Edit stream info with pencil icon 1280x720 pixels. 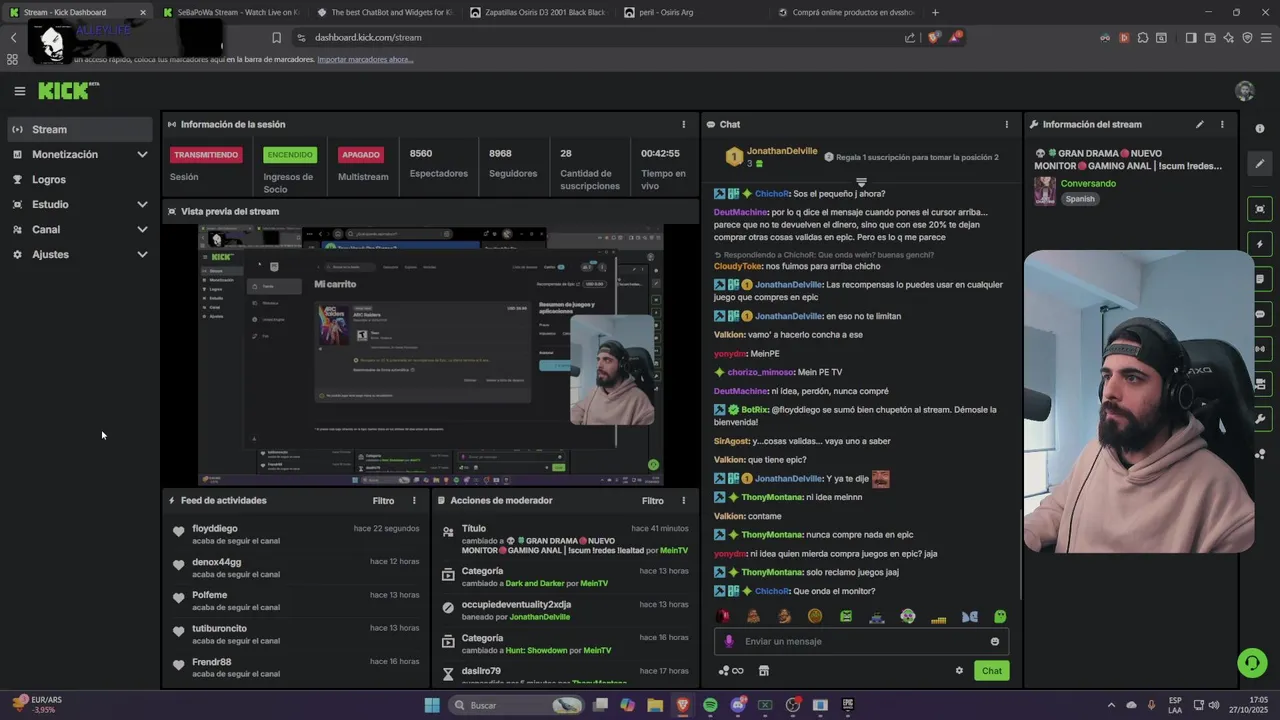1199,125
